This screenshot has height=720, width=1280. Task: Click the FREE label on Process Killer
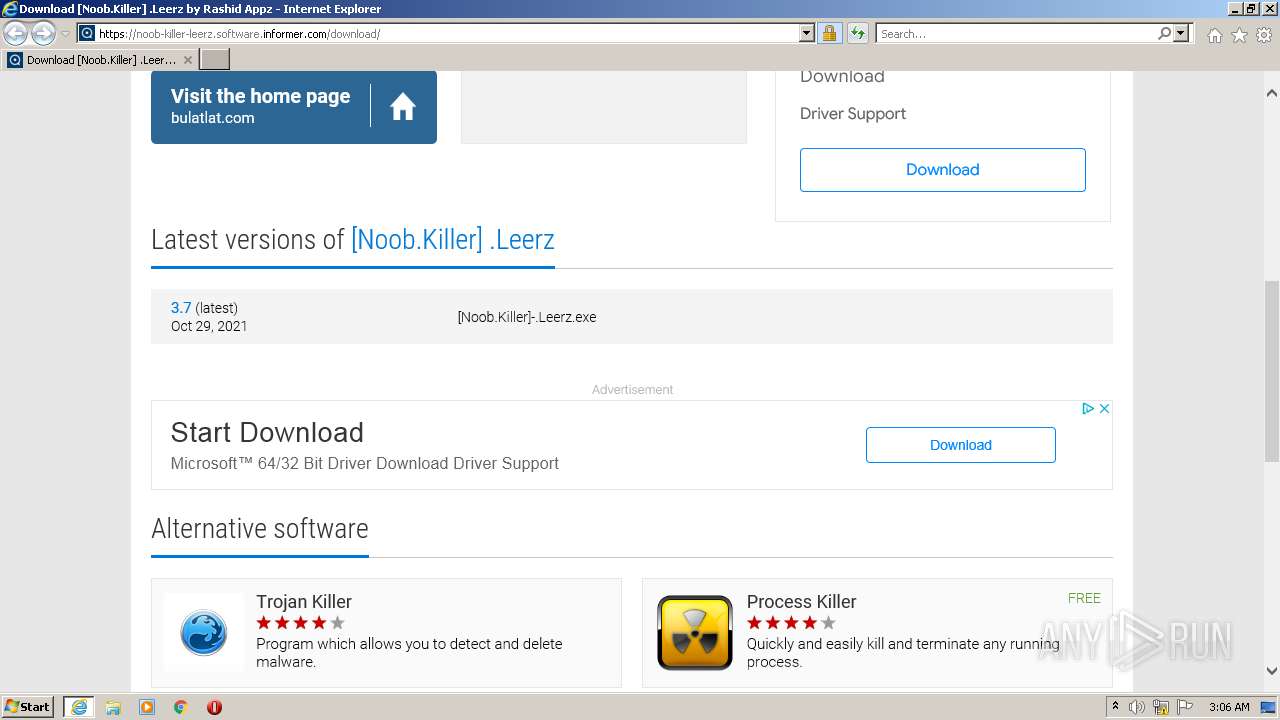pyautogui.click(x=1084, y=598)
